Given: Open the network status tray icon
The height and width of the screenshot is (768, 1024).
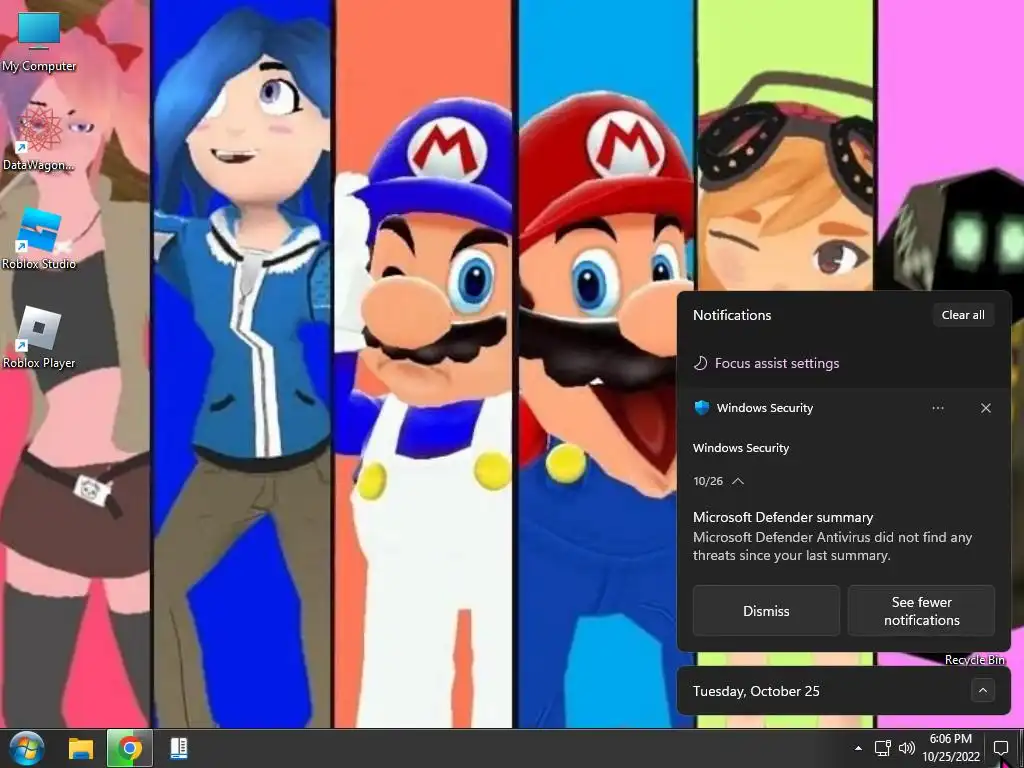Looking at the screenshot, I should [882, 748].
